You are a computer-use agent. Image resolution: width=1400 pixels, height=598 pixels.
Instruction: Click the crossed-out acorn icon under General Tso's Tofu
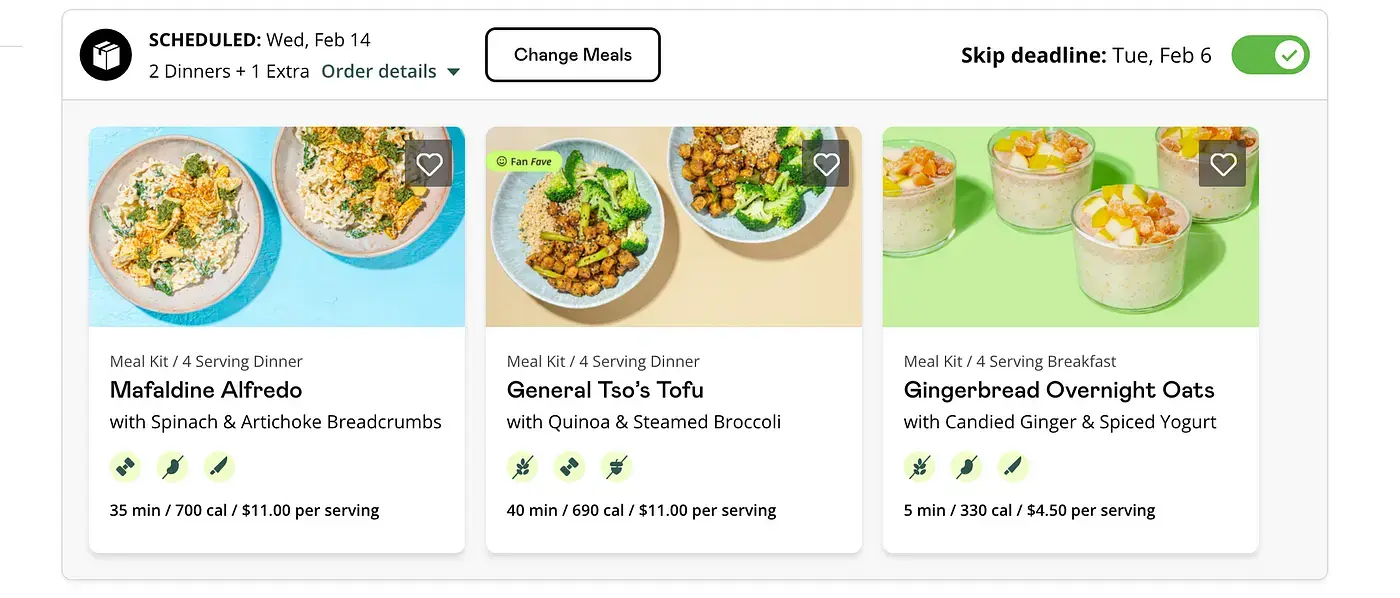pos(617,466)
